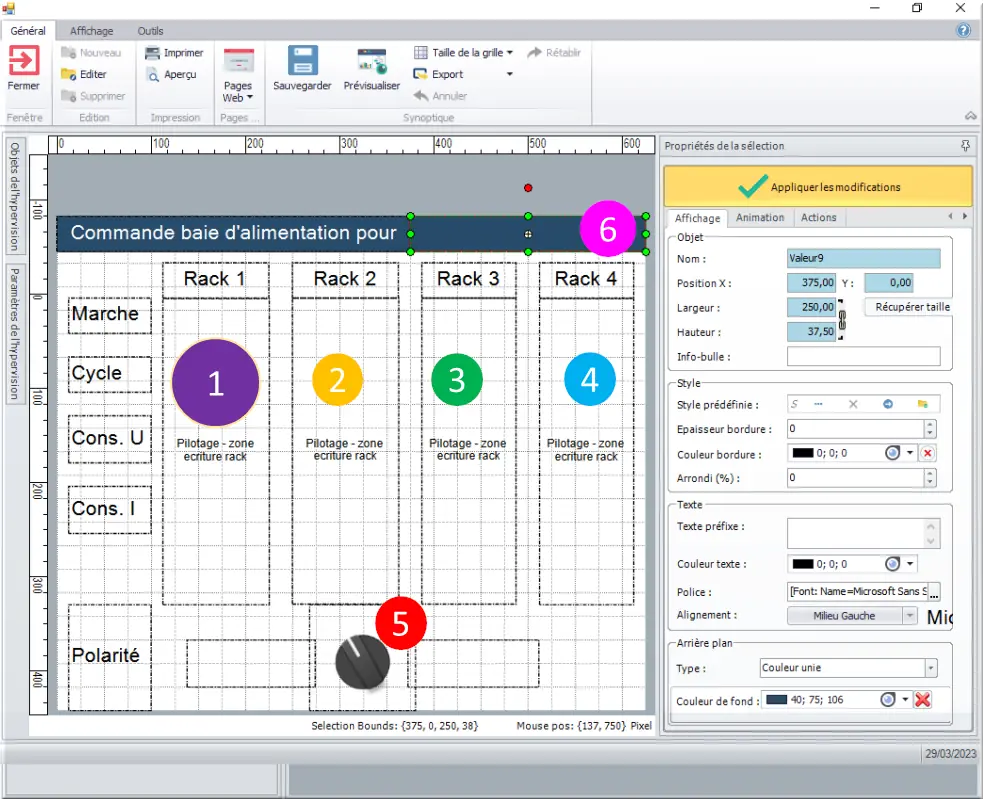Open the Type Couleur unie combo box
Screen dimensions: 983x799
coord(848,668)
